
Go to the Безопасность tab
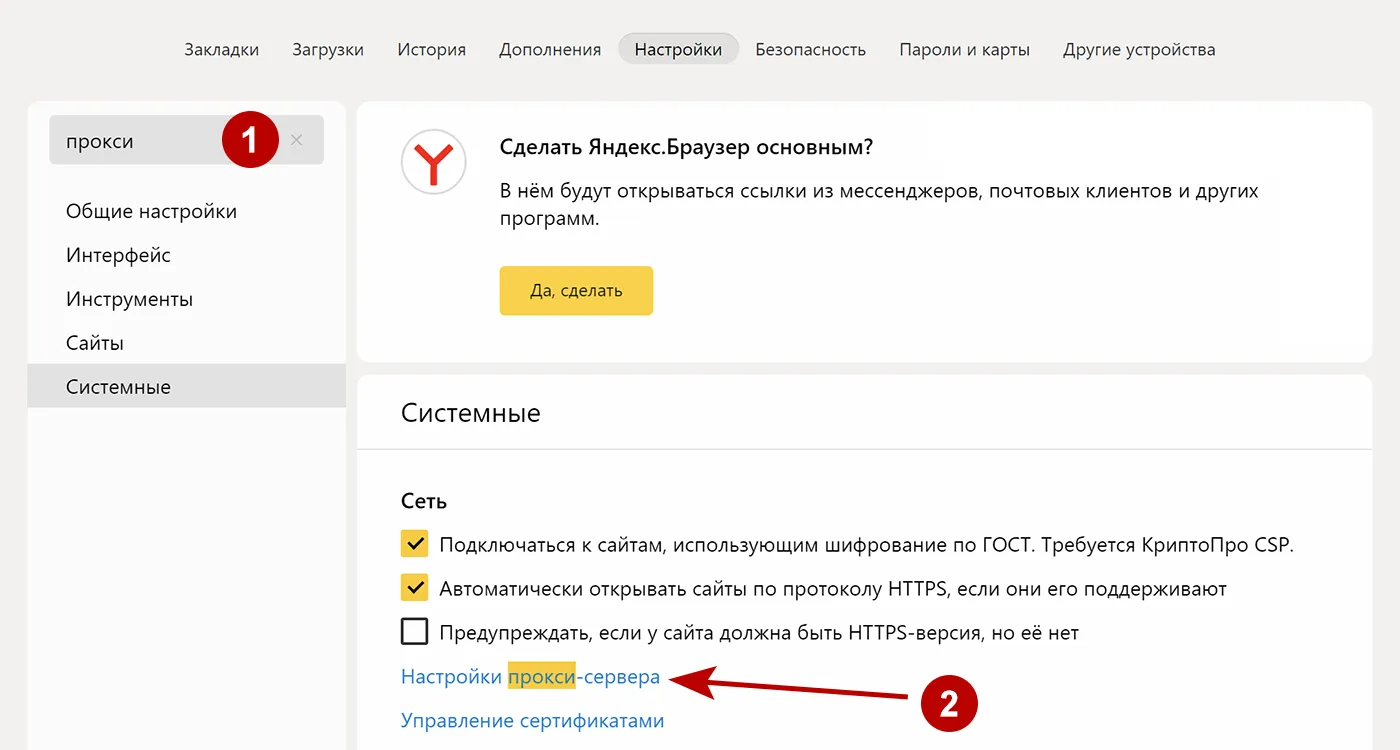[810, 48]
